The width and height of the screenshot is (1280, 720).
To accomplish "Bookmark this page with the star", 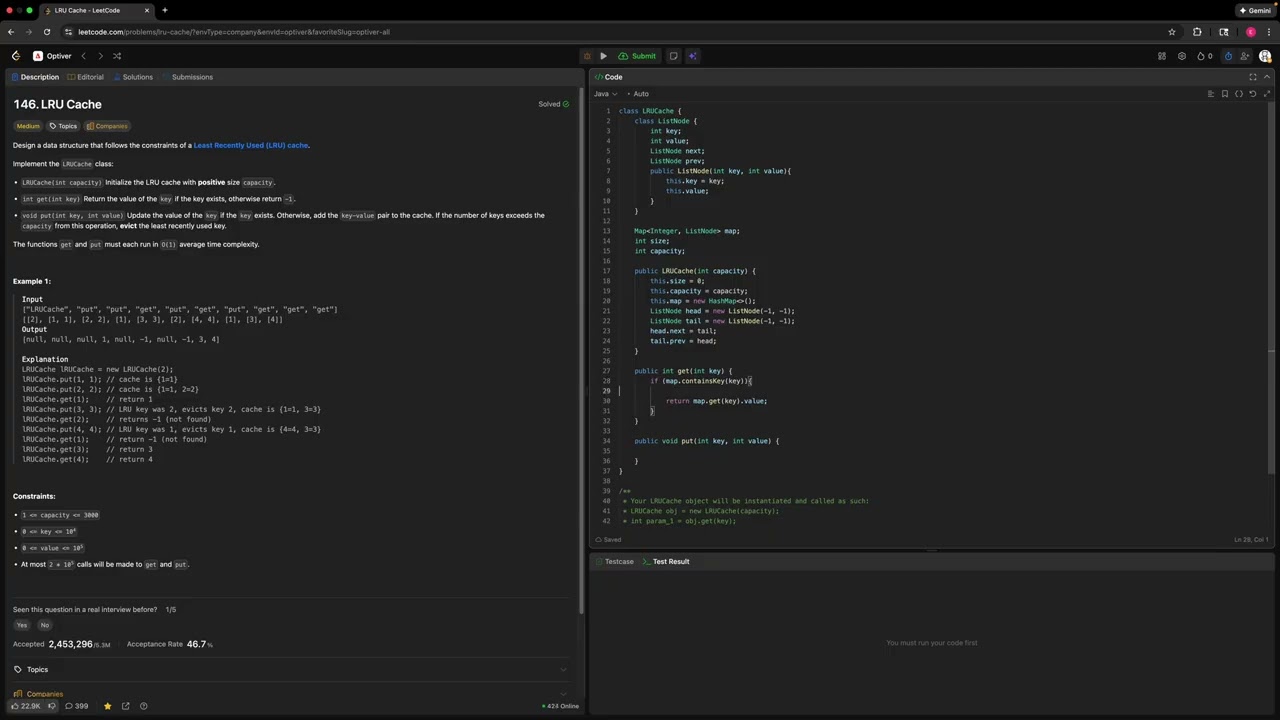I will tap(1172, 32).
